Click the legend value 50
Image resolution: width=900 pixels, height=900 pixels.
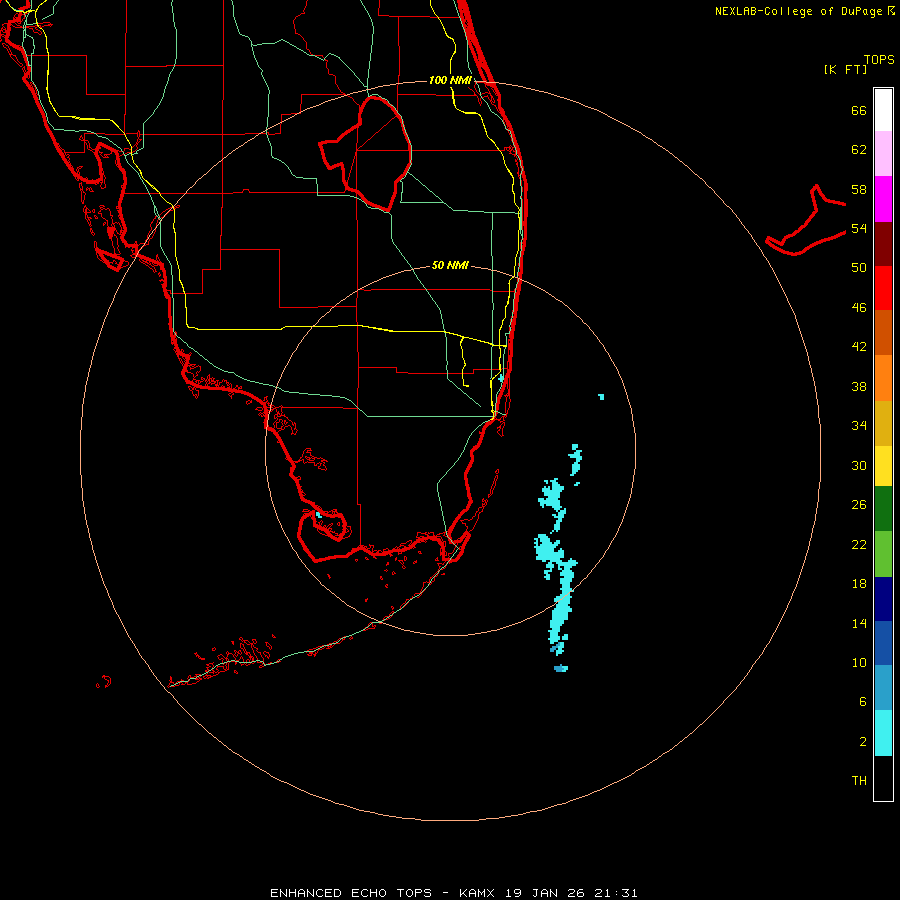click(859, 268)
